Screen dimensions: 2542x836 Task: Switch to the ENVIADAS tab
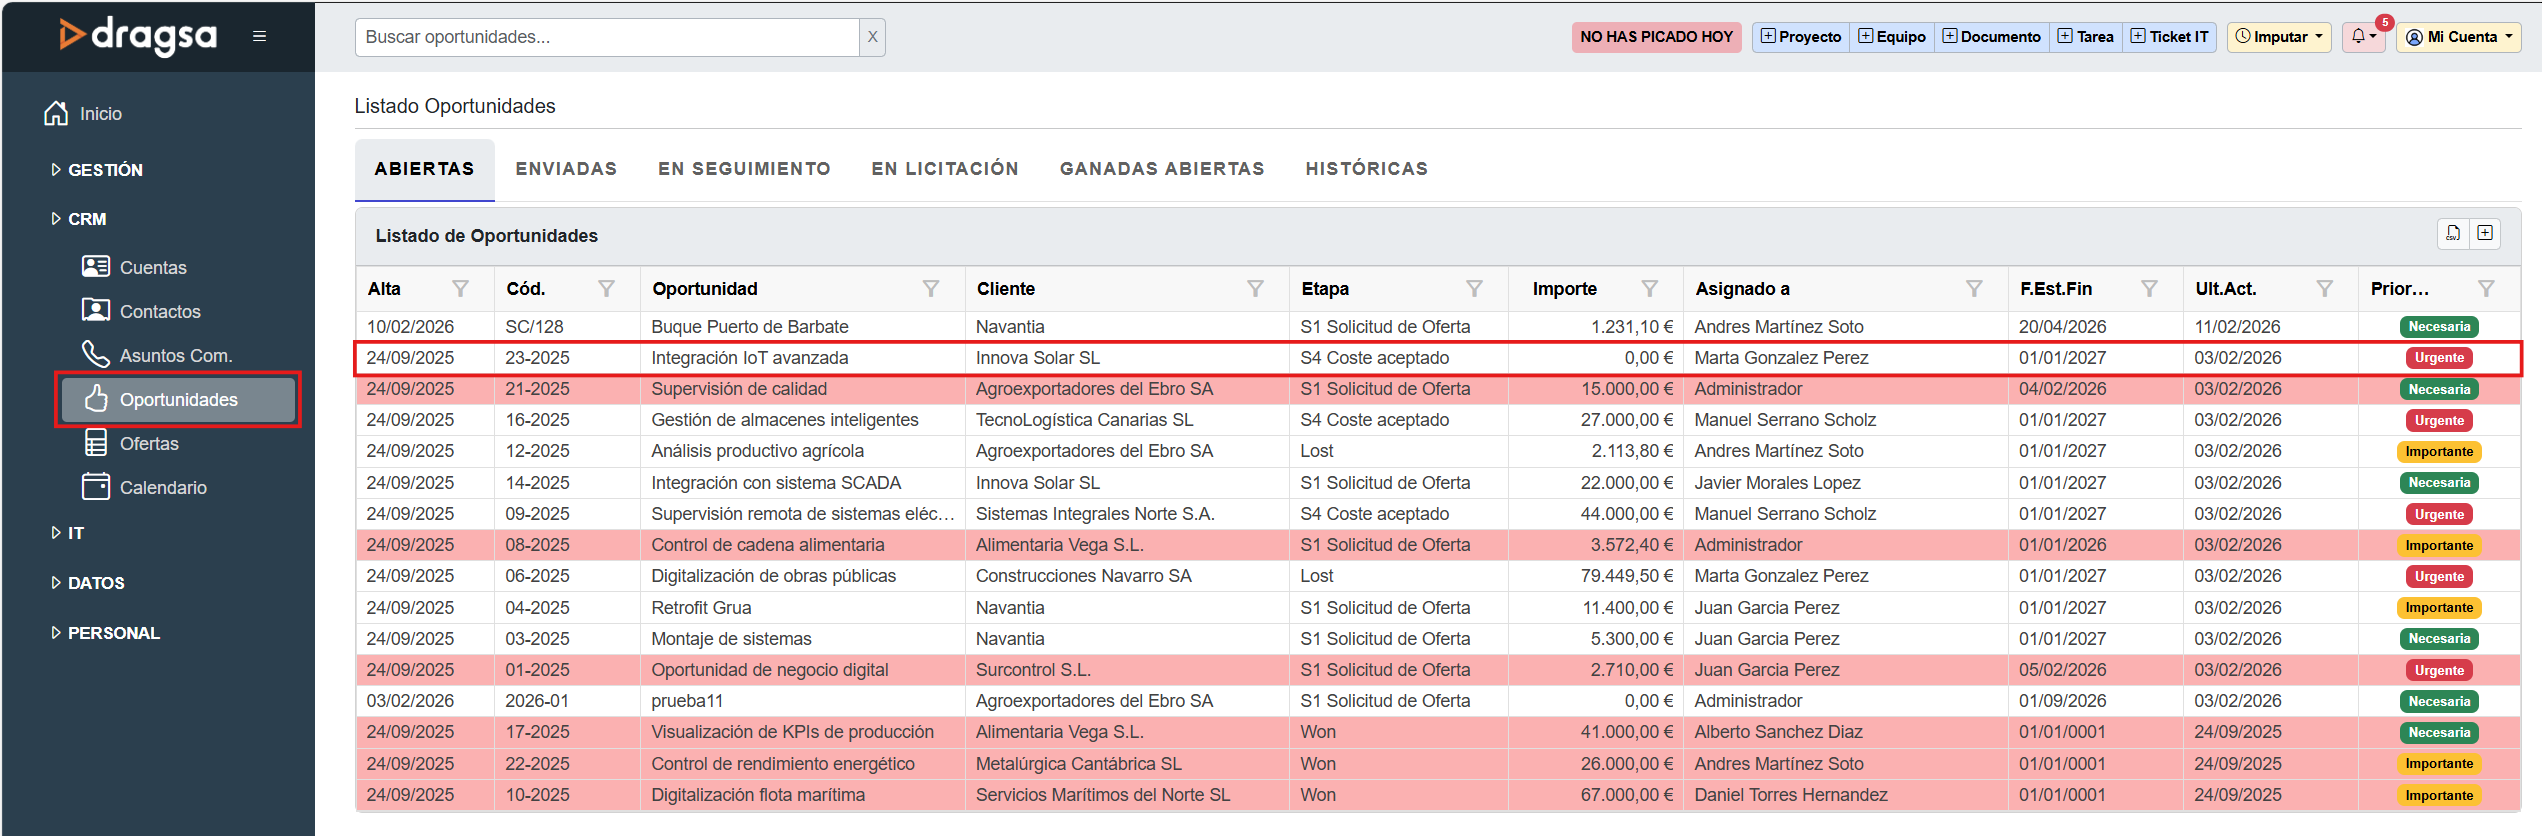click(x=566, y=169)
